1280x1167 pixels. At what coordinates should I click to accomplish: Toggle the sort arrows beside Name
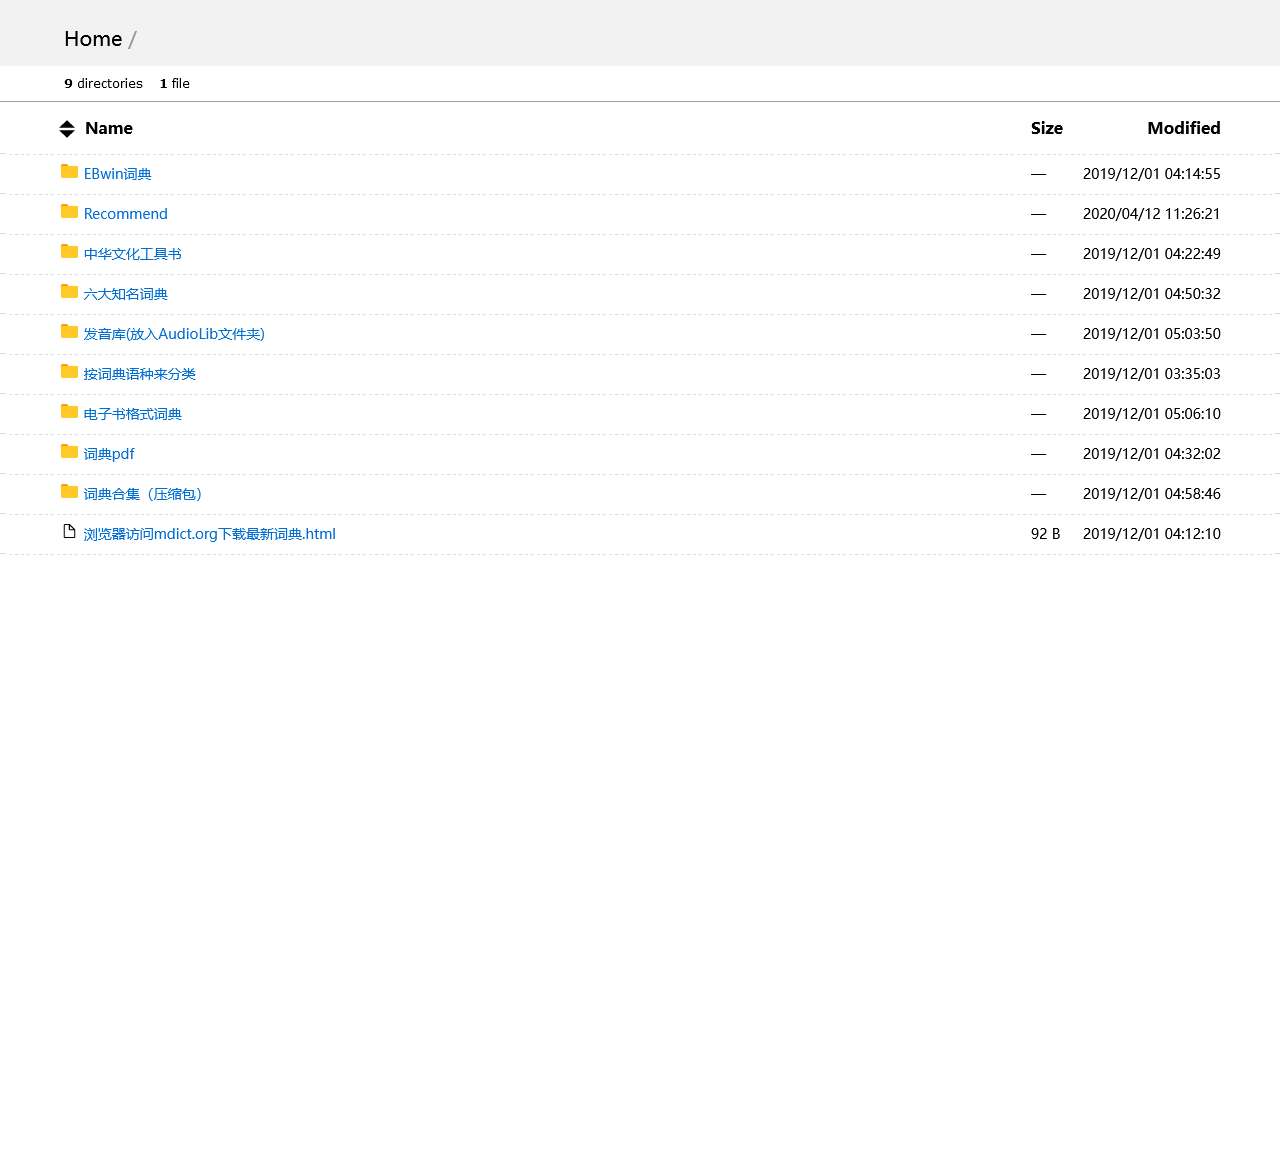click(x=67, y=129)
